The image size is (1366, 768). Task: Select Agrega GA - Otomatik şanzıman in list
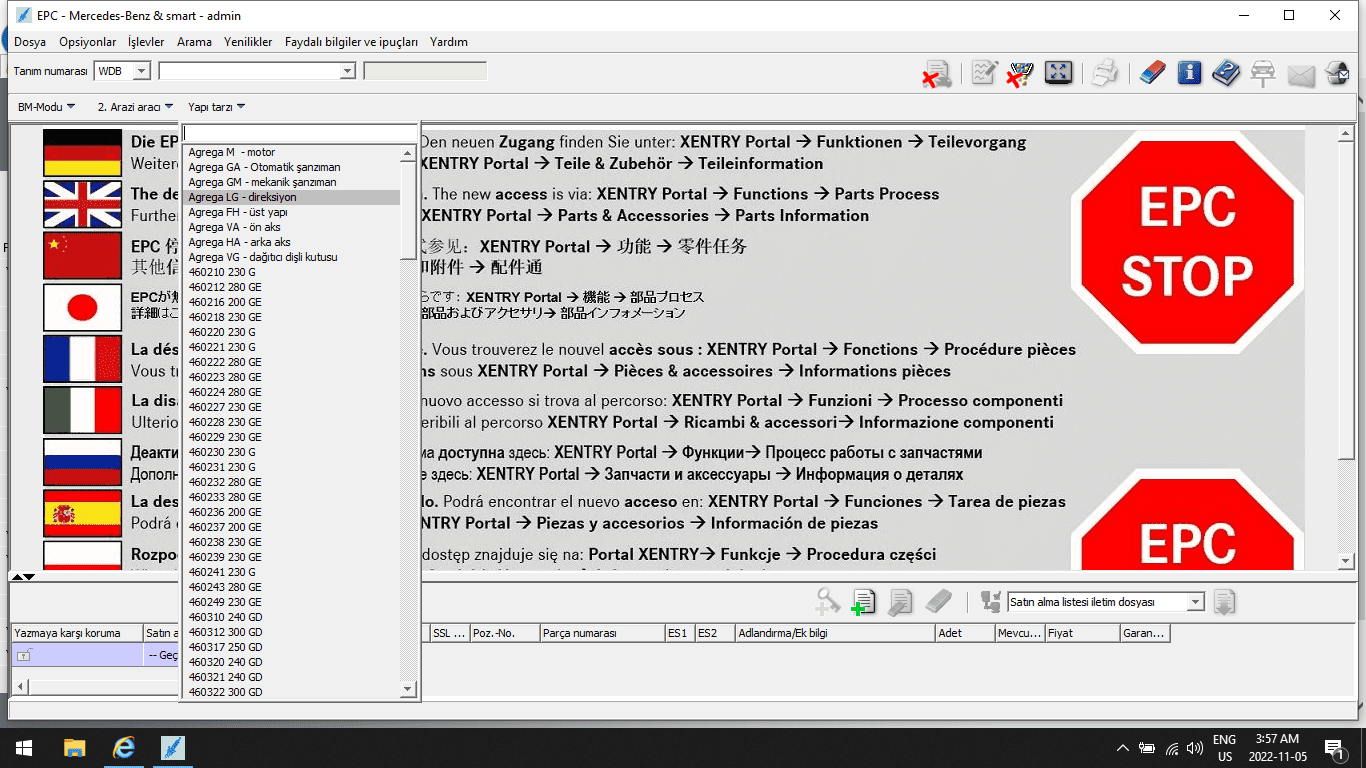coord(264,167)
